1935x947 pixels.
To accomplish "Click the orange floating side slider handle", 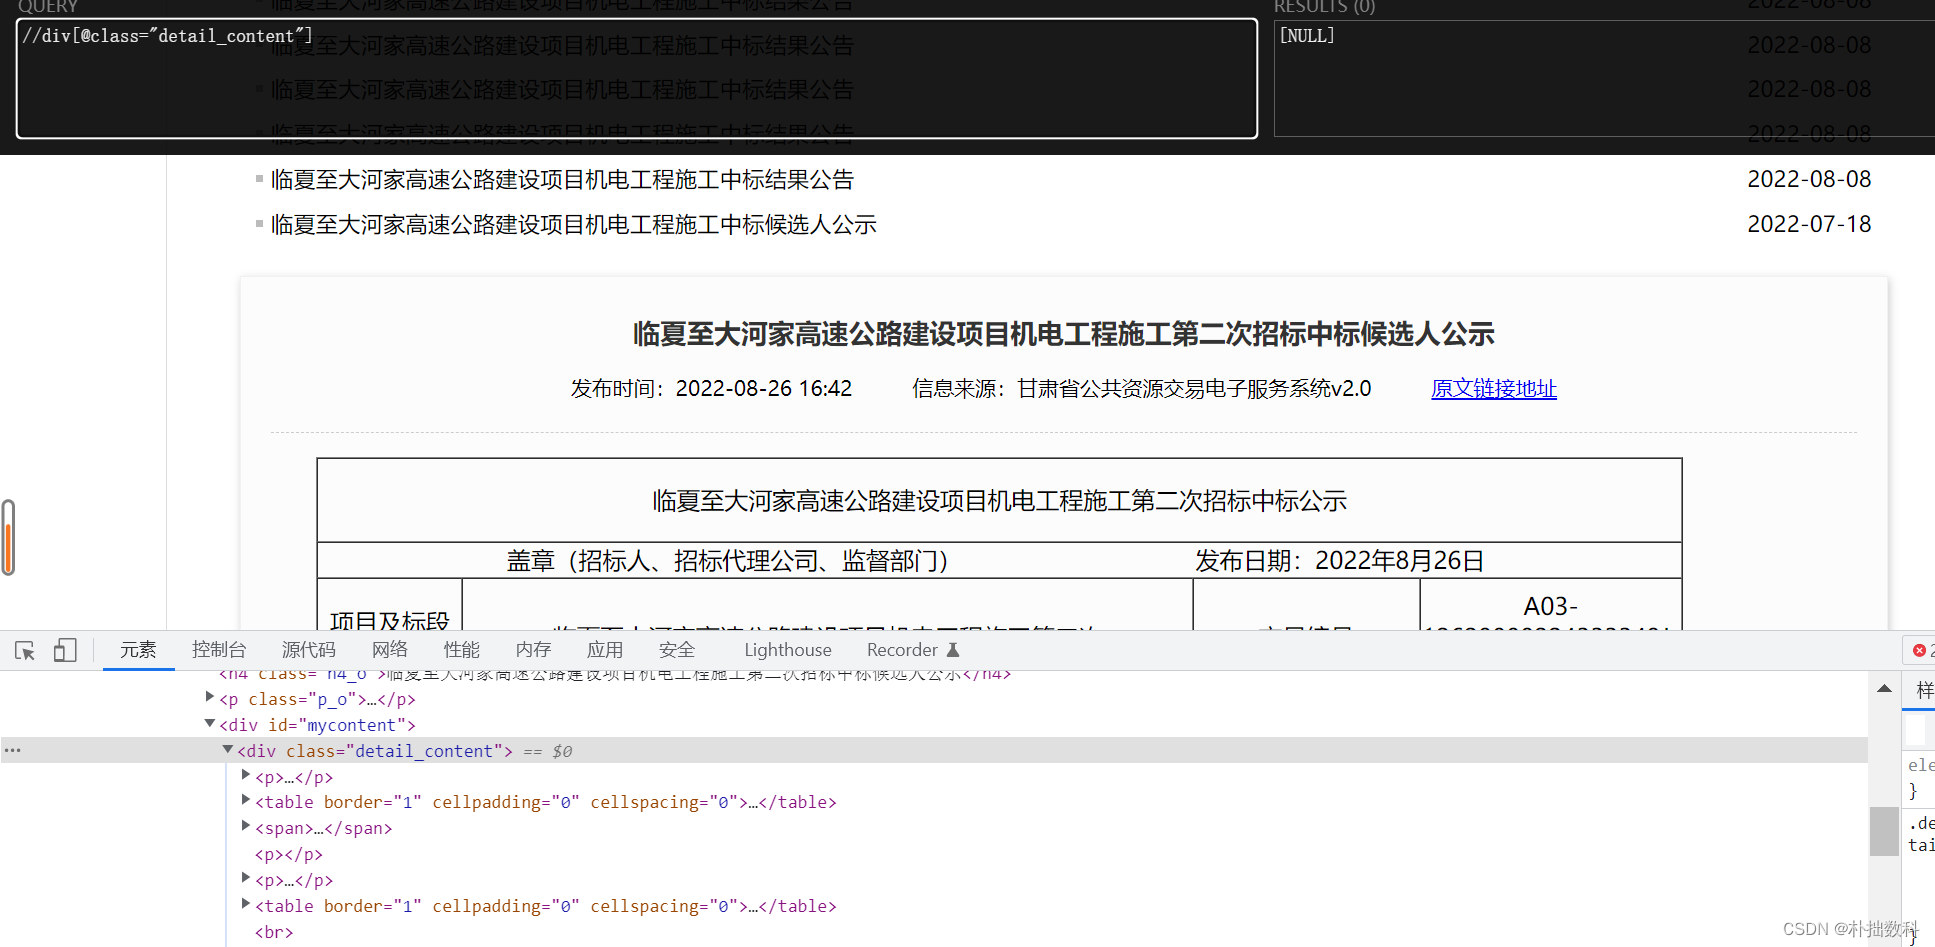I will click(x=8, y=537).
